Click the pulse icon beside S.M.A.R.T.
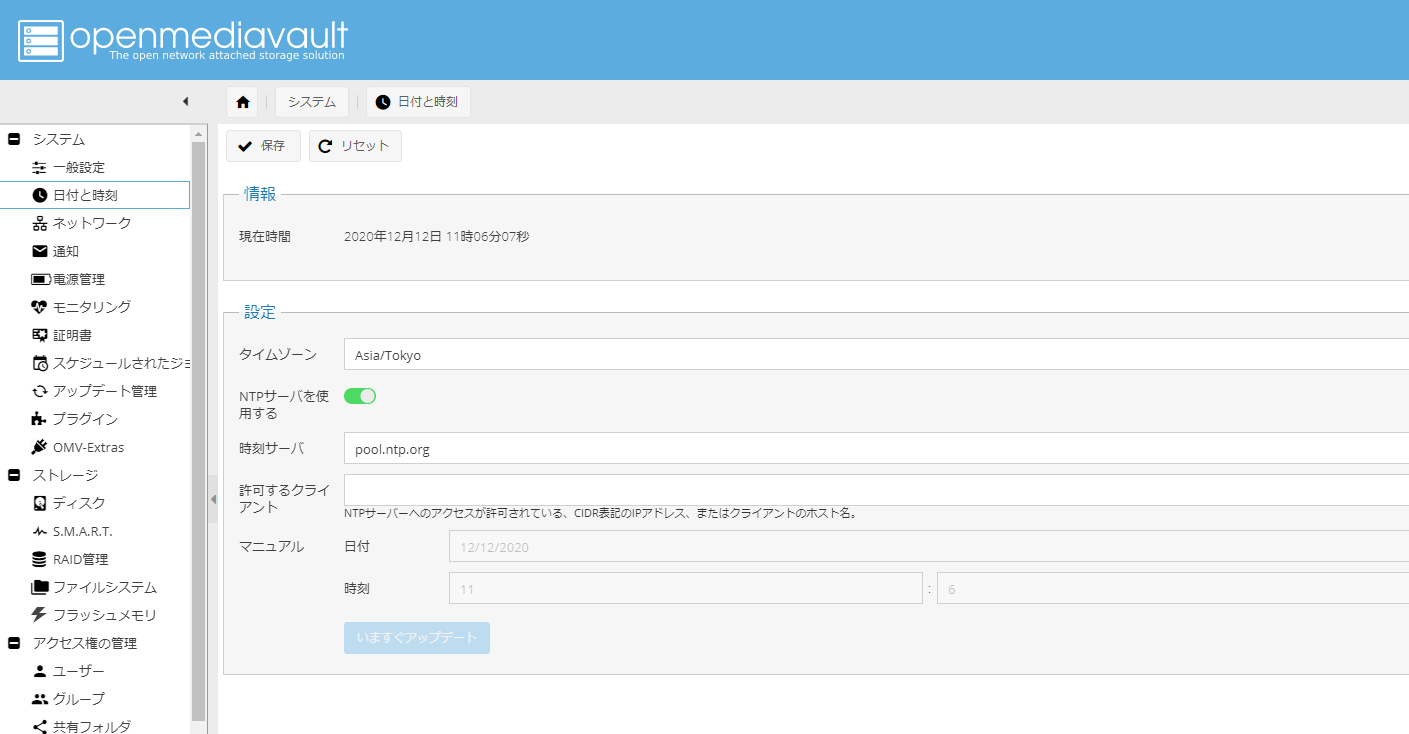The width and height of the screenshot is (1409, 734). (40, 531)
